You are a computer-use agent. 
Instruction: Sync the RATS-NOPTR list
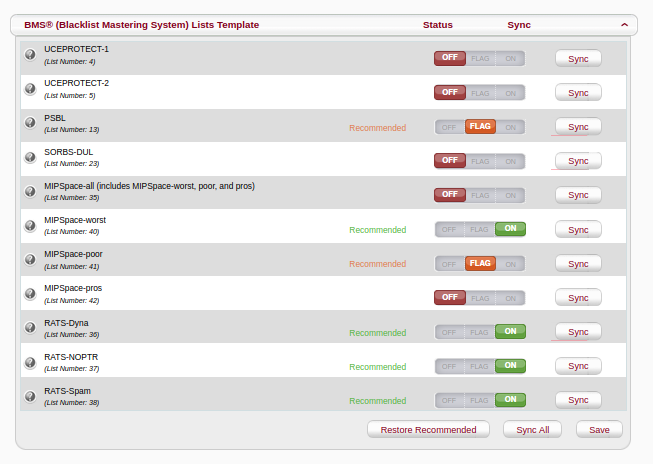578,366
